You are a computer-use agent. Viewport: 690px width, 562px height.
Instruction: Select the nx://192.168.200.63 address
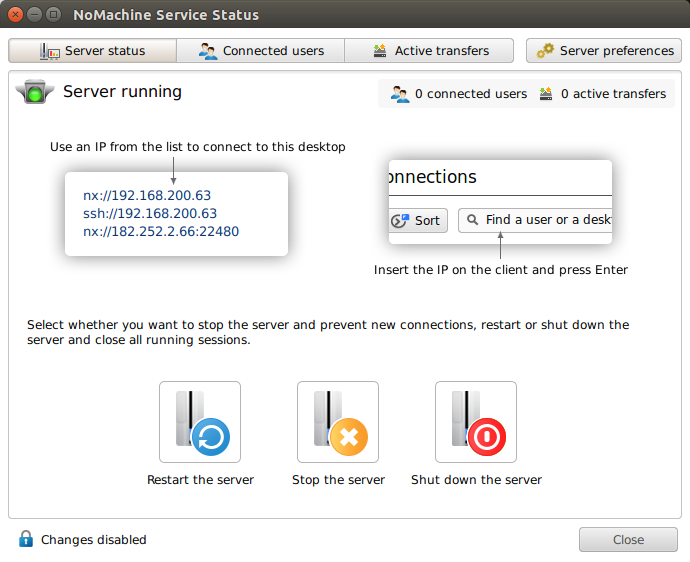click(147, 195)
